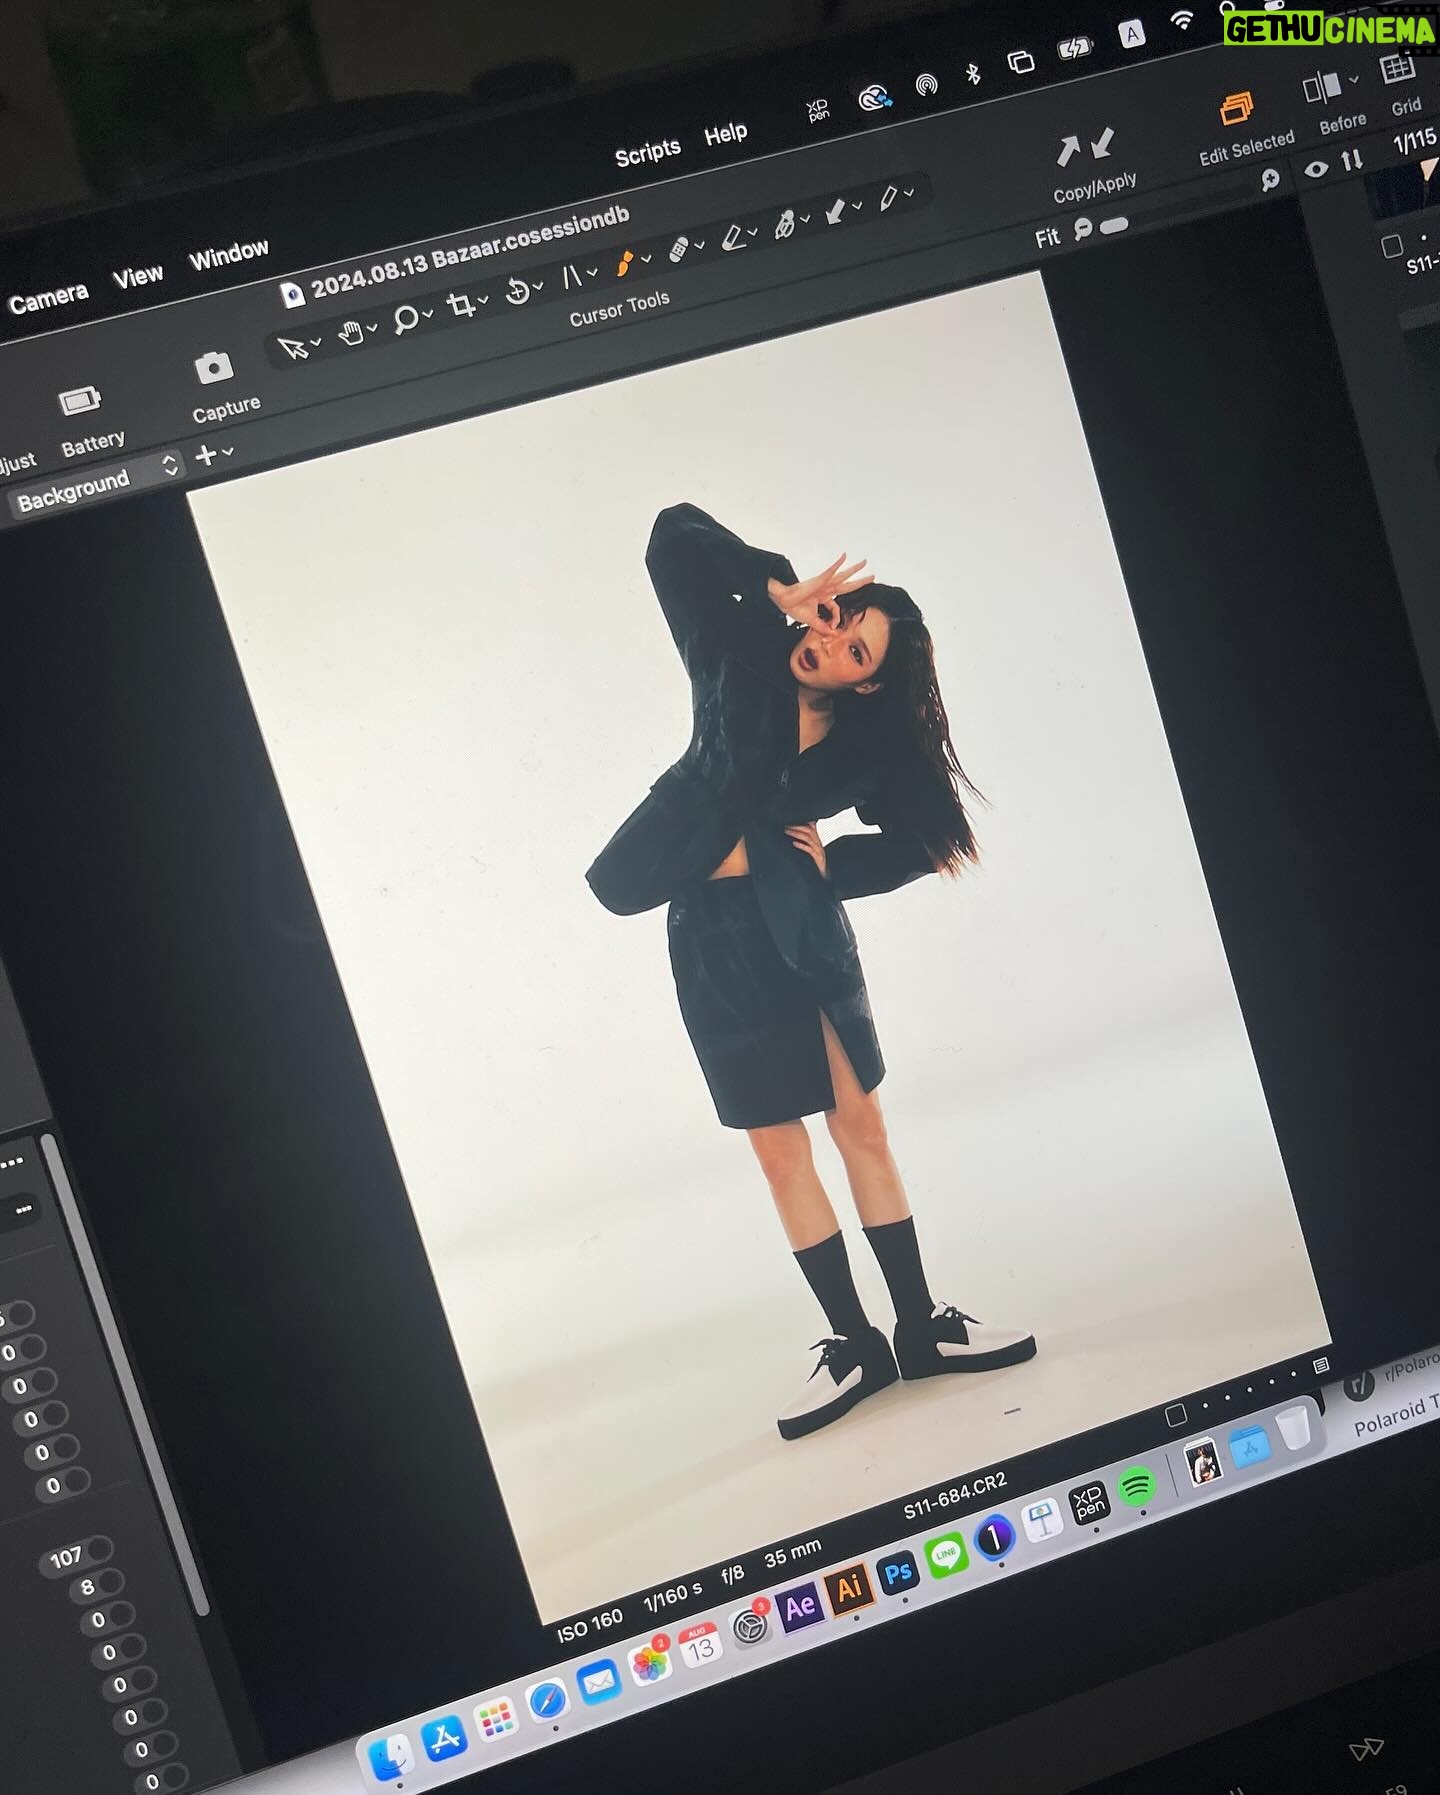This screenshot has height=1795, width=1440.
Task: Open Spotify from the Dock
Action: (1135, 1487)
